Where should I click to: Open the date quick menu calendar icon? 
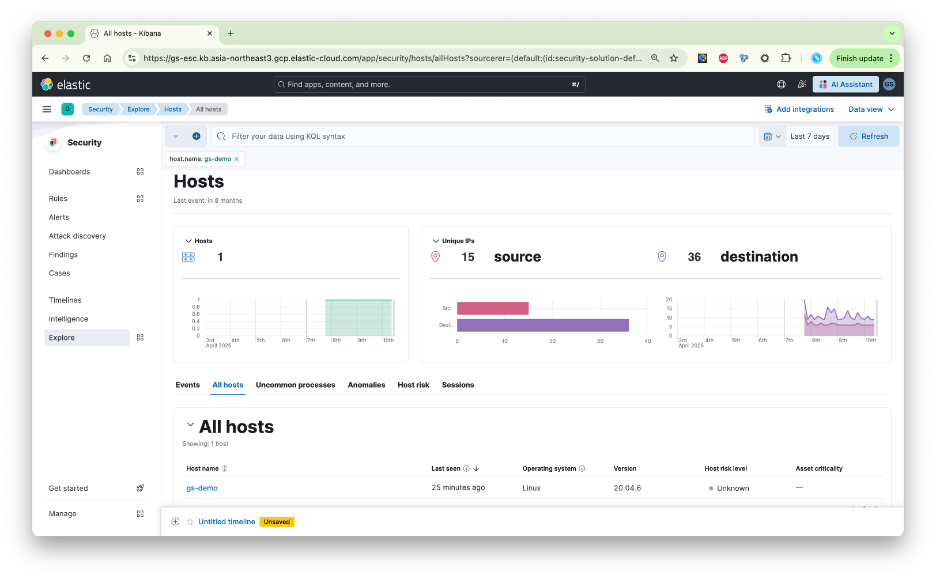click(x=772, y=137)
